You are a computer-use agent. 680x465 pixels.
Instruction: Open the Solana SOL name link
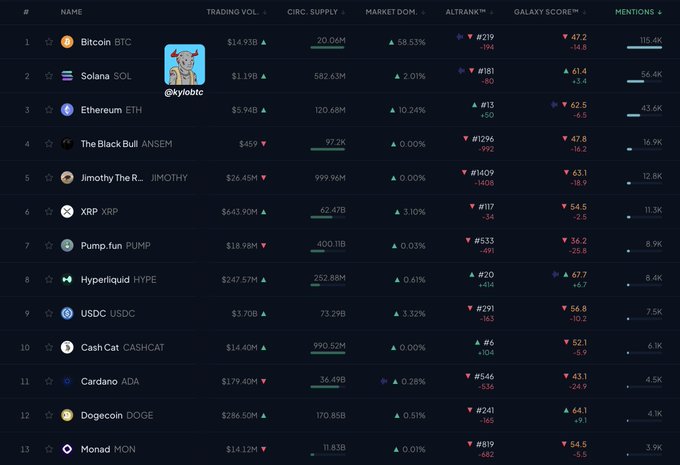click(x=106, y=76)
